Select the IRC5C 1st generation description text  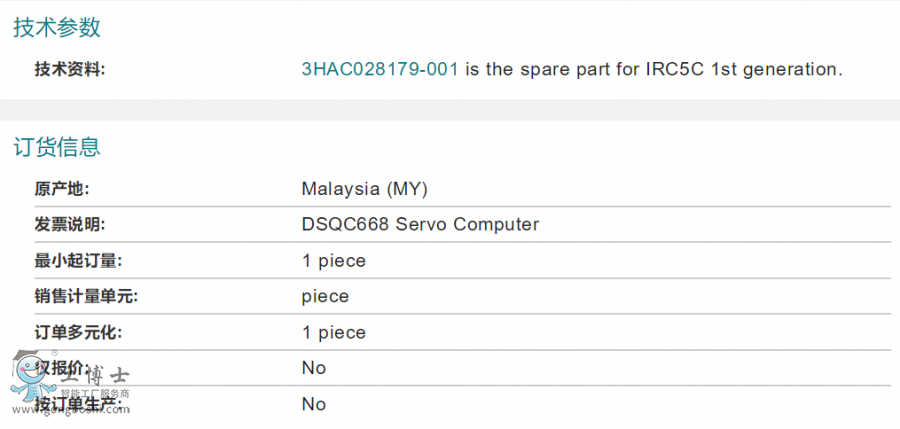pos(654,69)
